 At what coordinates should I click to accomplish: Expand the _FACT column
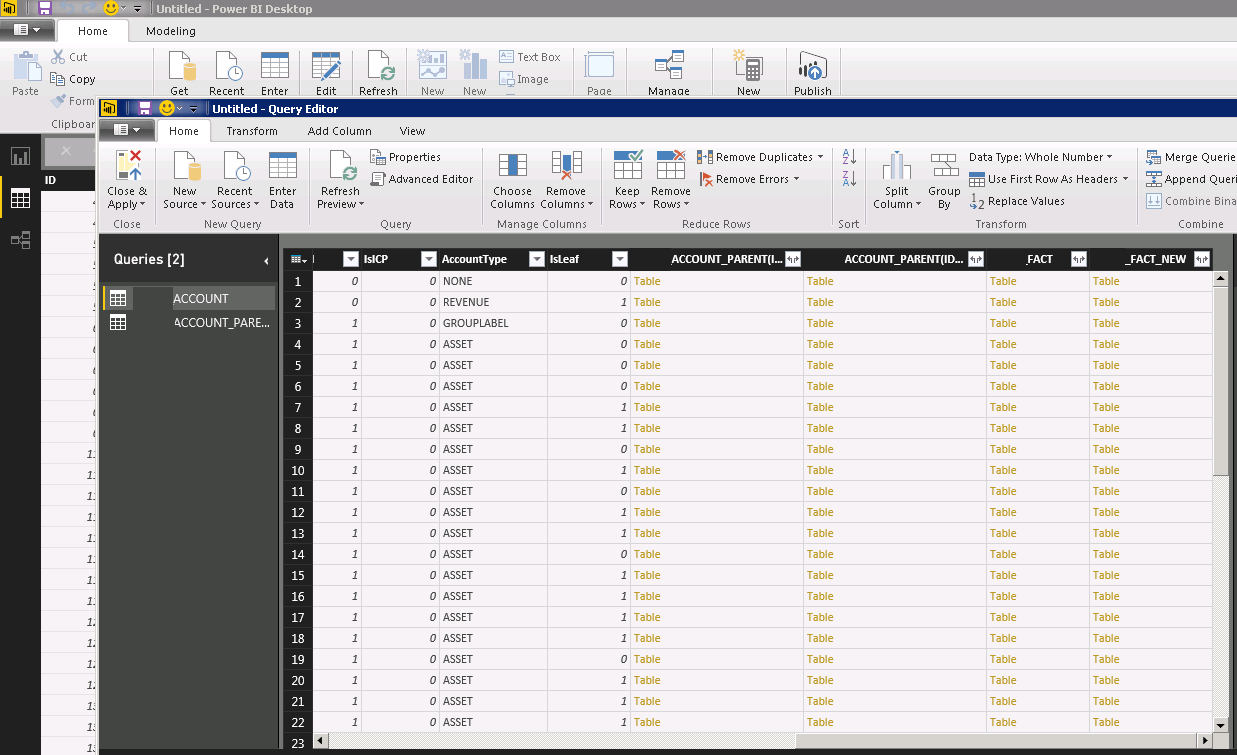pos(1078,259)
